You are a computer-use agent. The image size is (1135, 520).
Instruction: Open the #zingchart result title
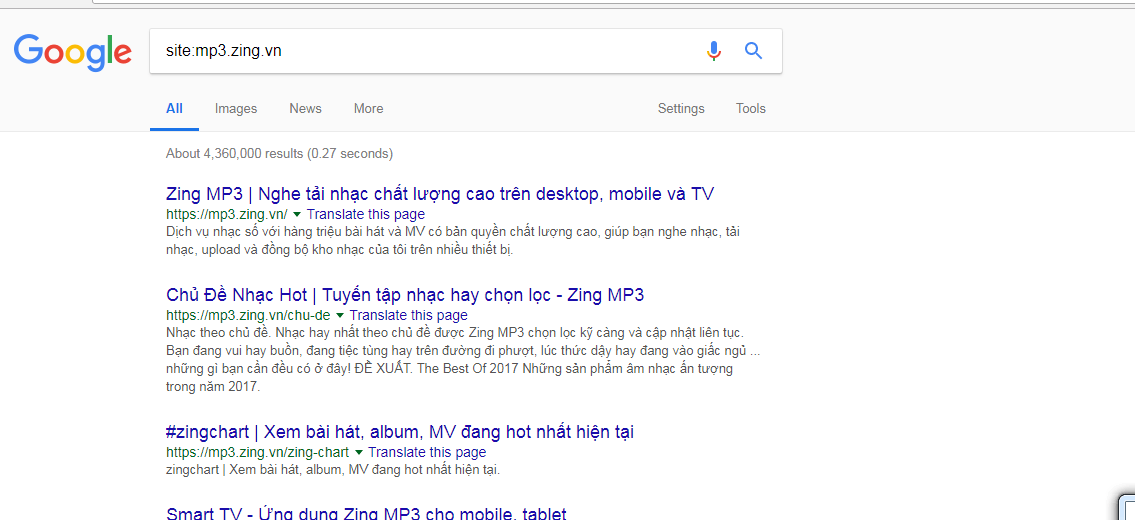click(400, 432)
